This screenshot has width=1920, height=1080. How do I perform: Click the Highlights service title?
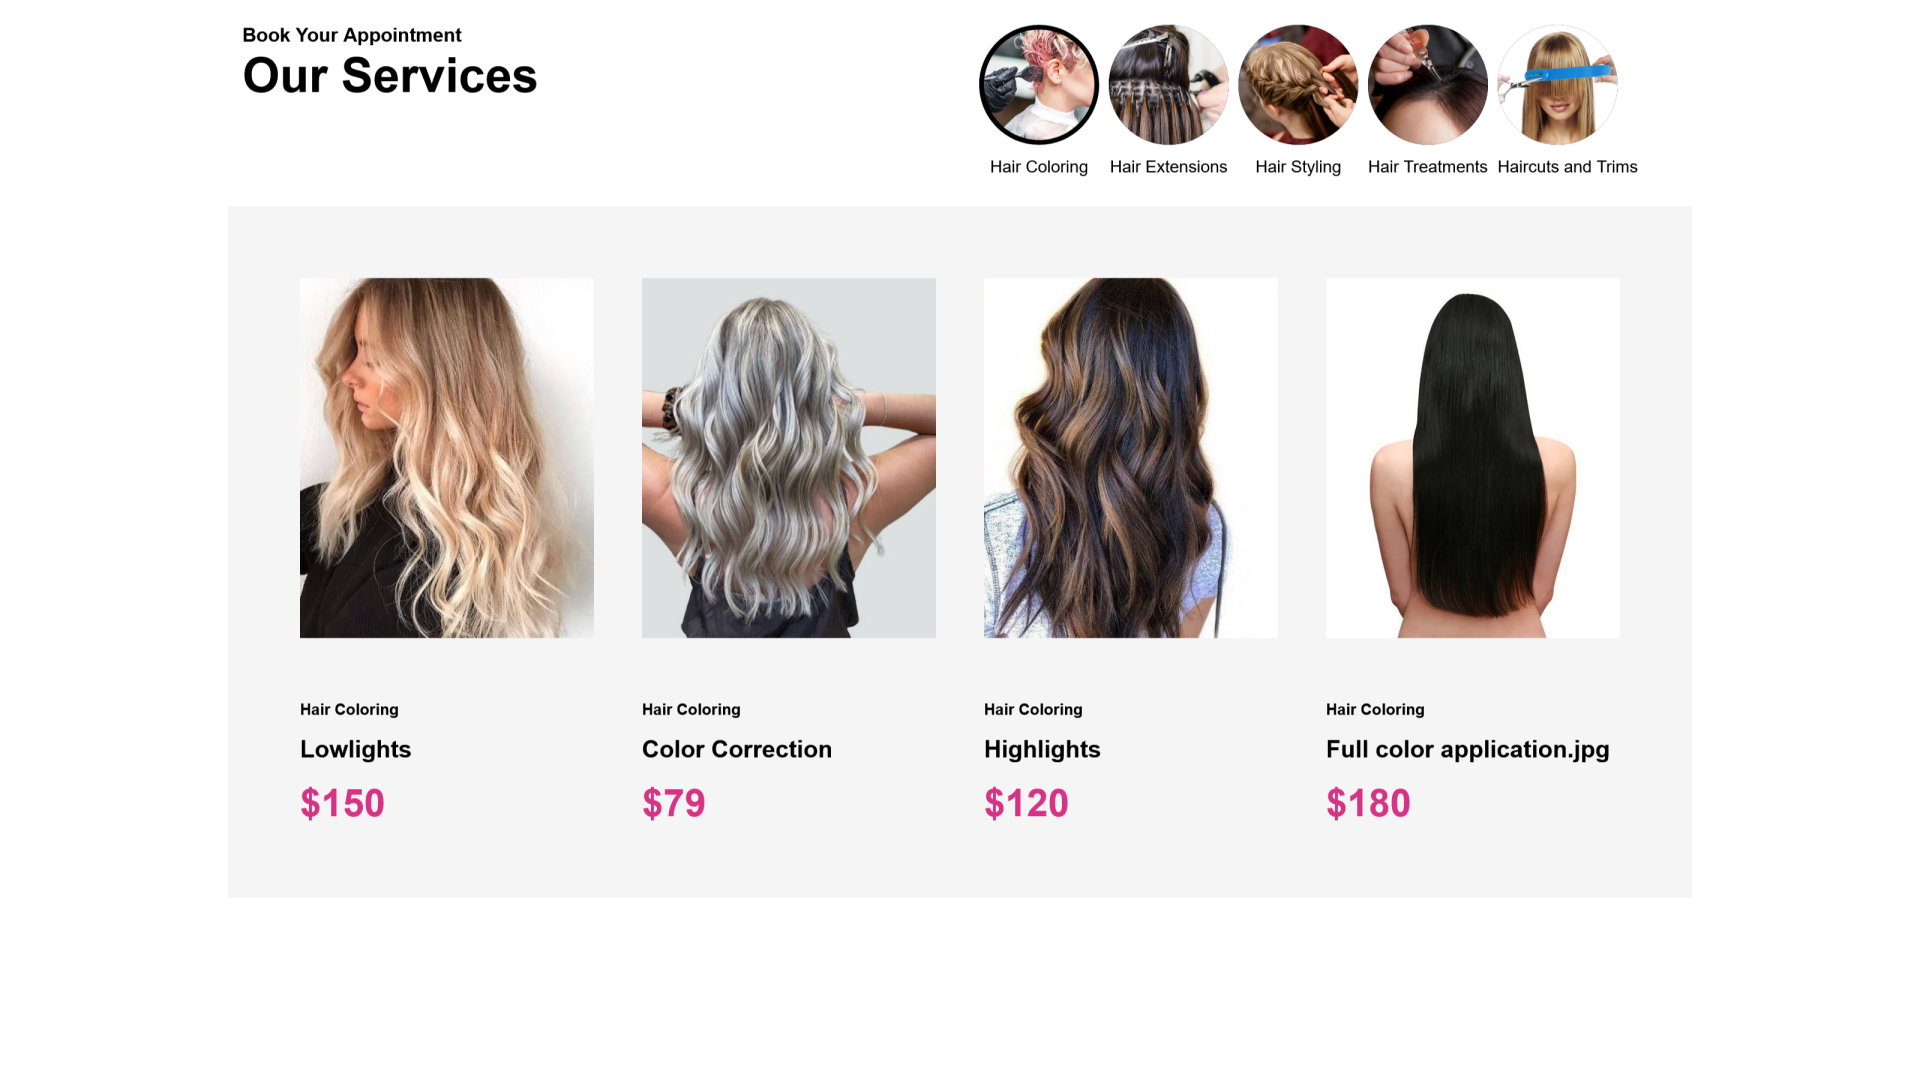click(1042, 750)
